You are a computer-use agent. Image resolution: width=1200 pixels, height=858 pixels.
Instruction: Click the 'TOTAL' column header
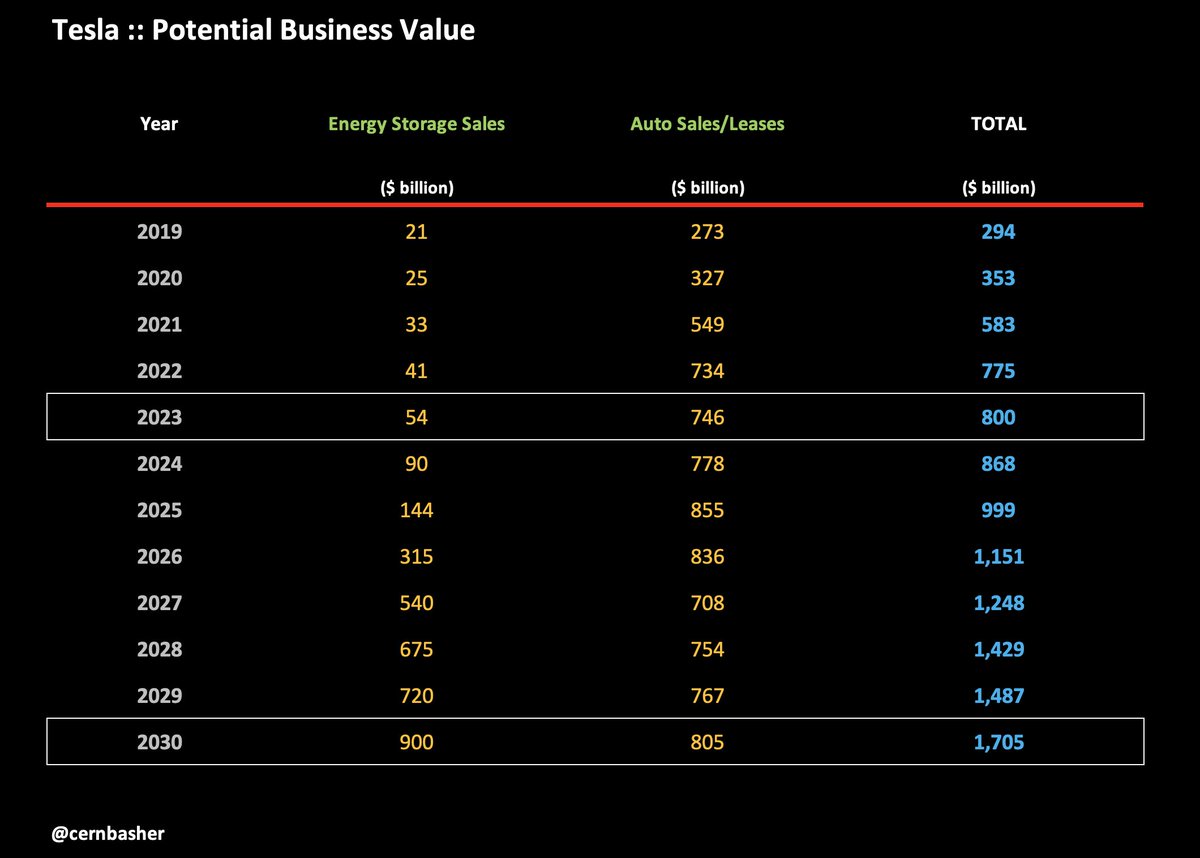[x=998, y=124]
